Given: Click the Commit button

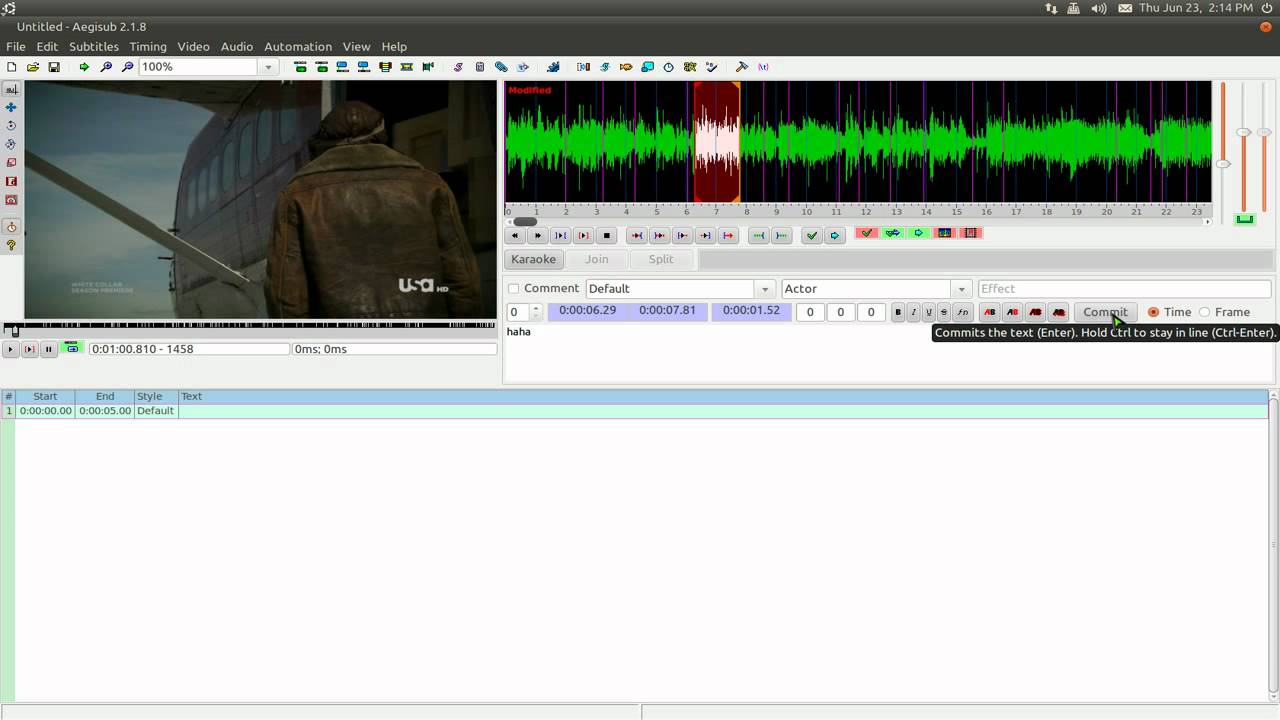Looking at the screenshot, I should tap(1105, 312).
